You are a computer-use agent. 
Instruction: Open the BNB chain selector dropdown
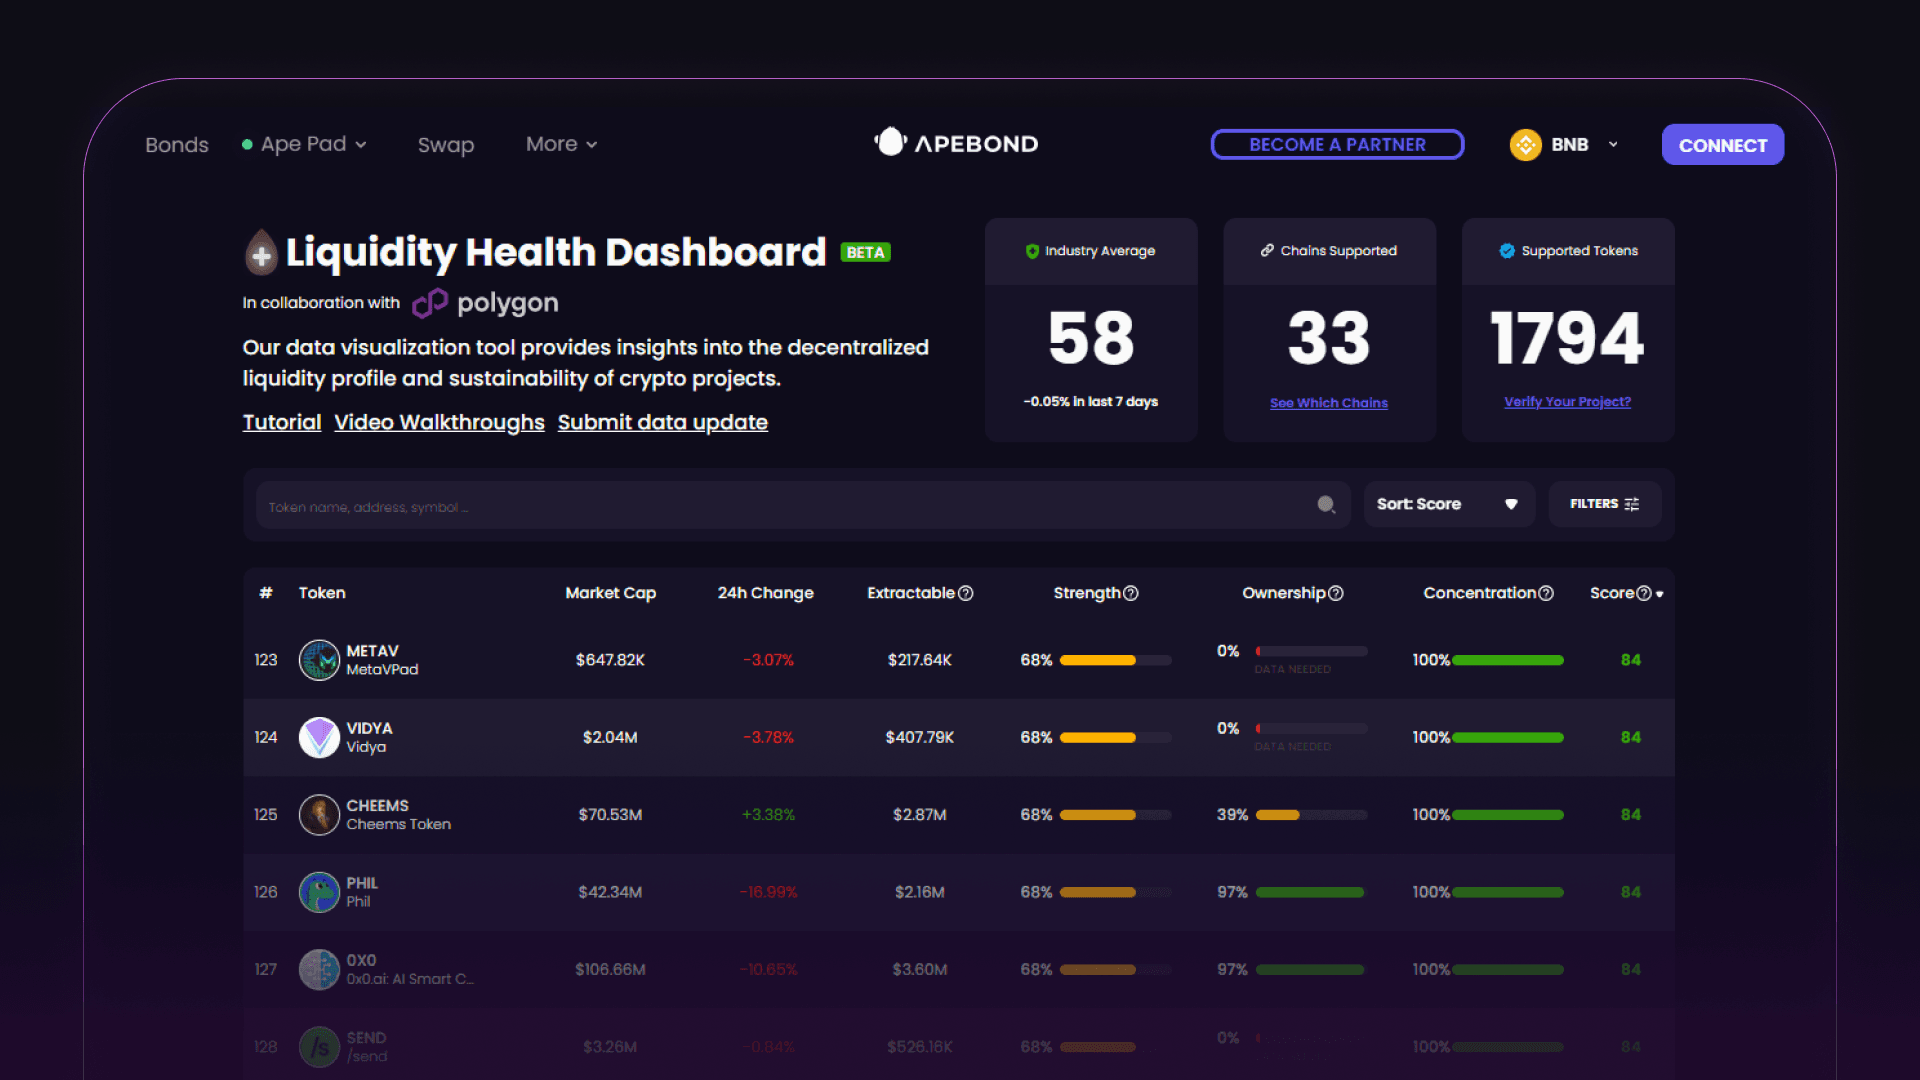pos(1565,145)
